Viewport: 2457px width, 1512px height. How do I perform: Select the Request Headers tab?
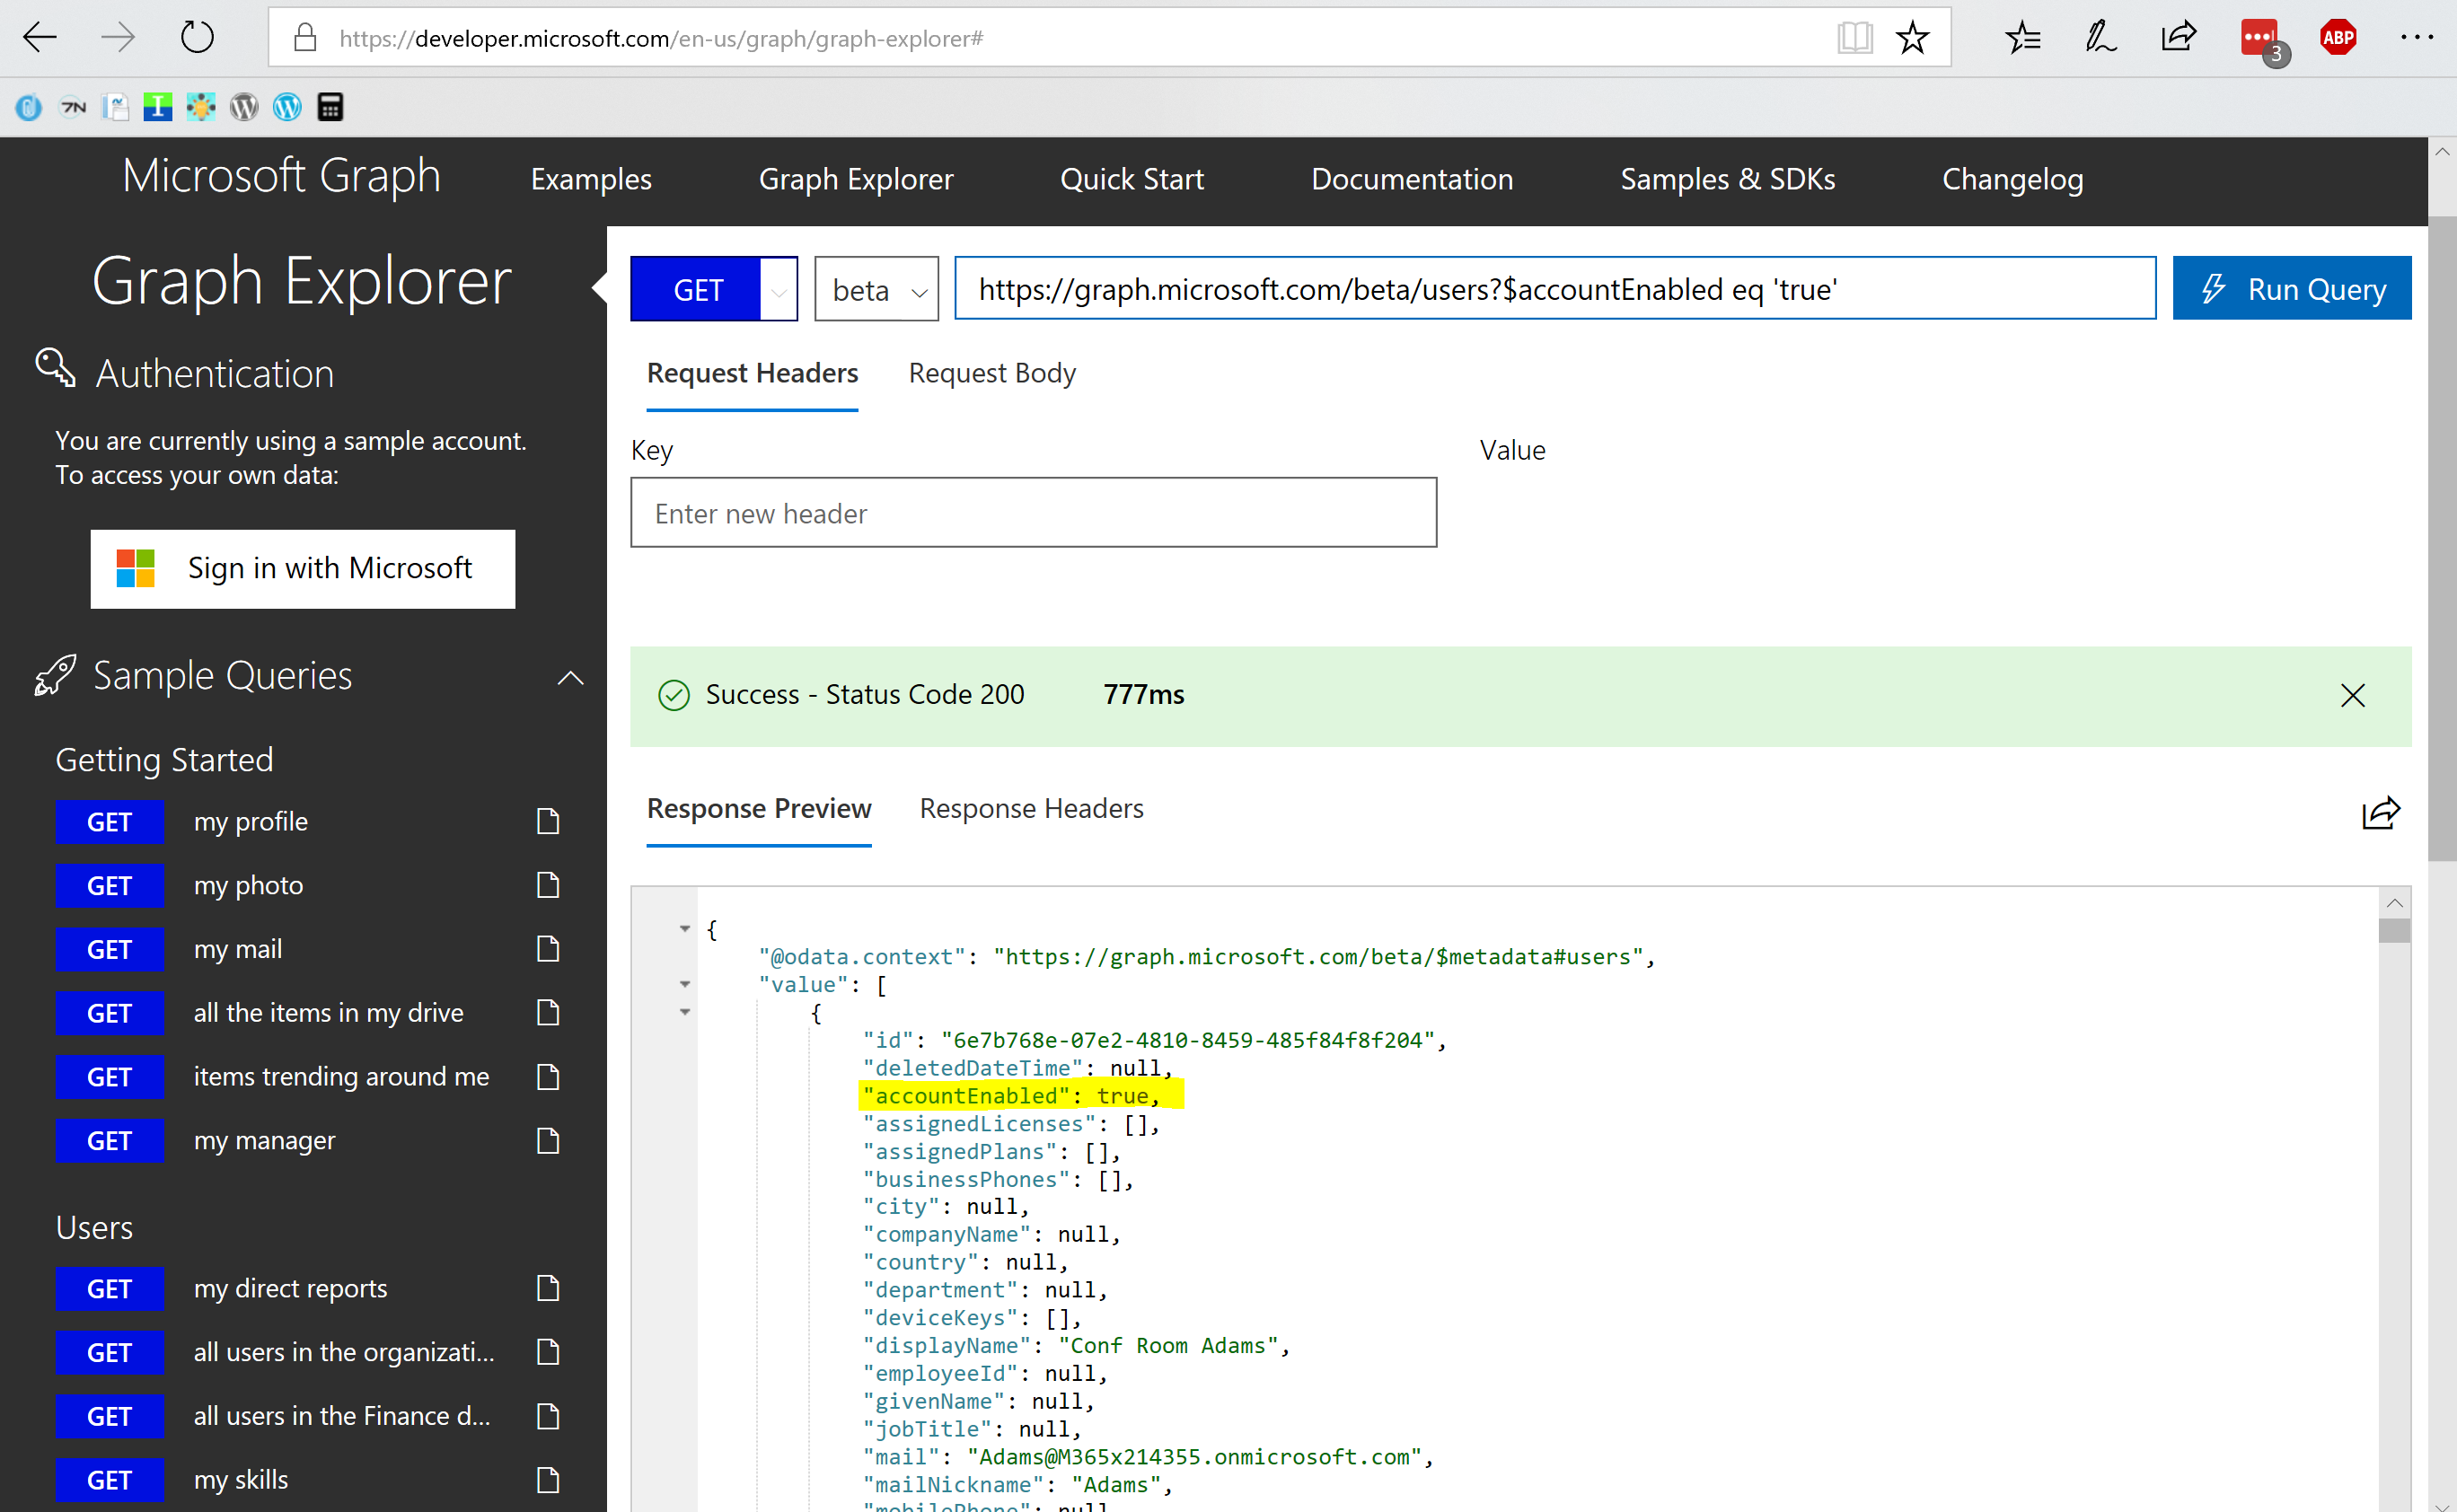point(752,373)
